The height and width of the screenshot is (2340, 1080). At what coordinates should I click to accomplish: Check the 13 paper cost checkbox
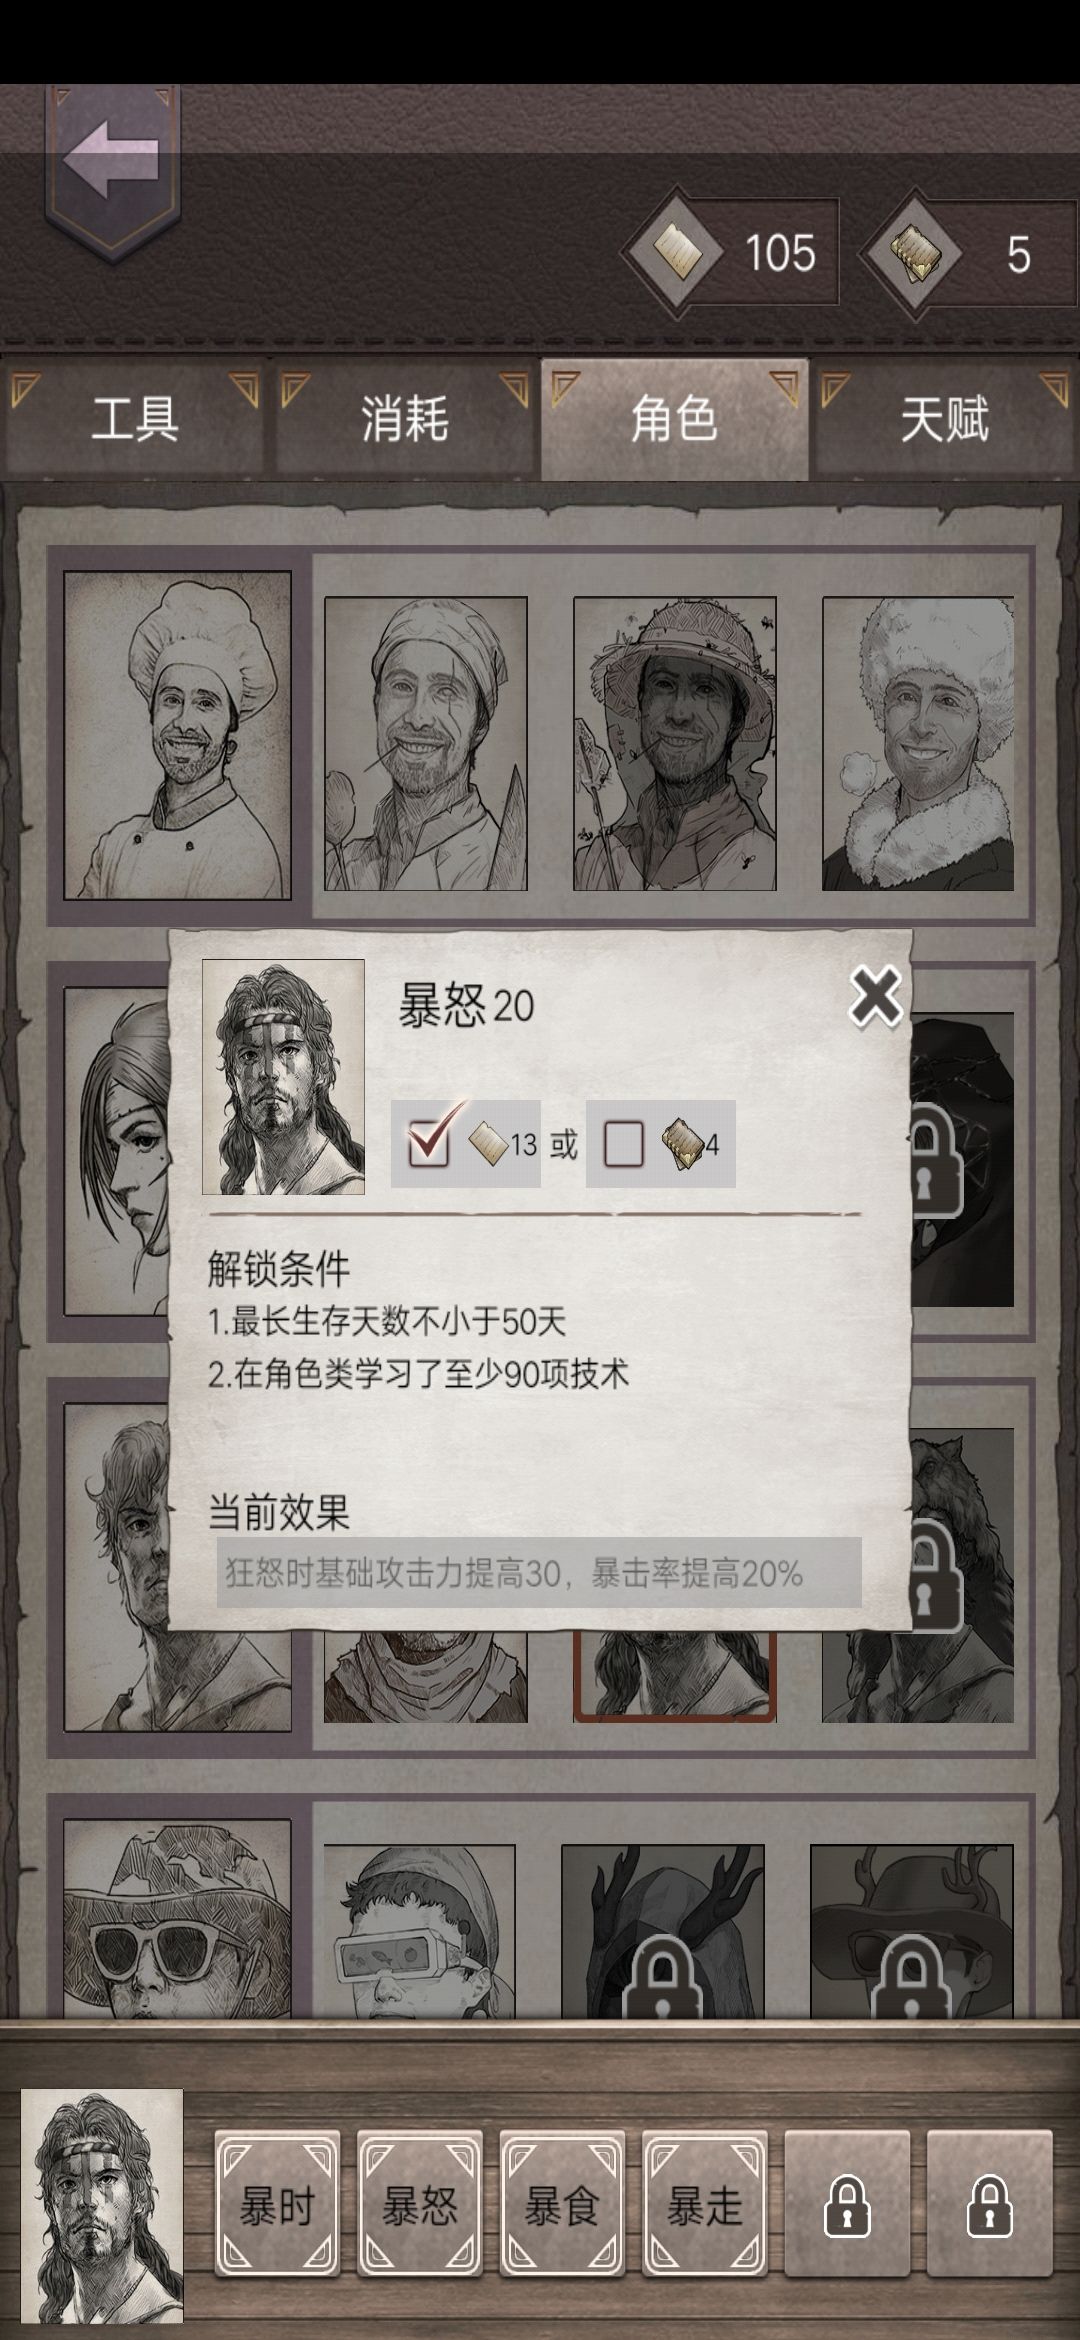(430, 1142)
